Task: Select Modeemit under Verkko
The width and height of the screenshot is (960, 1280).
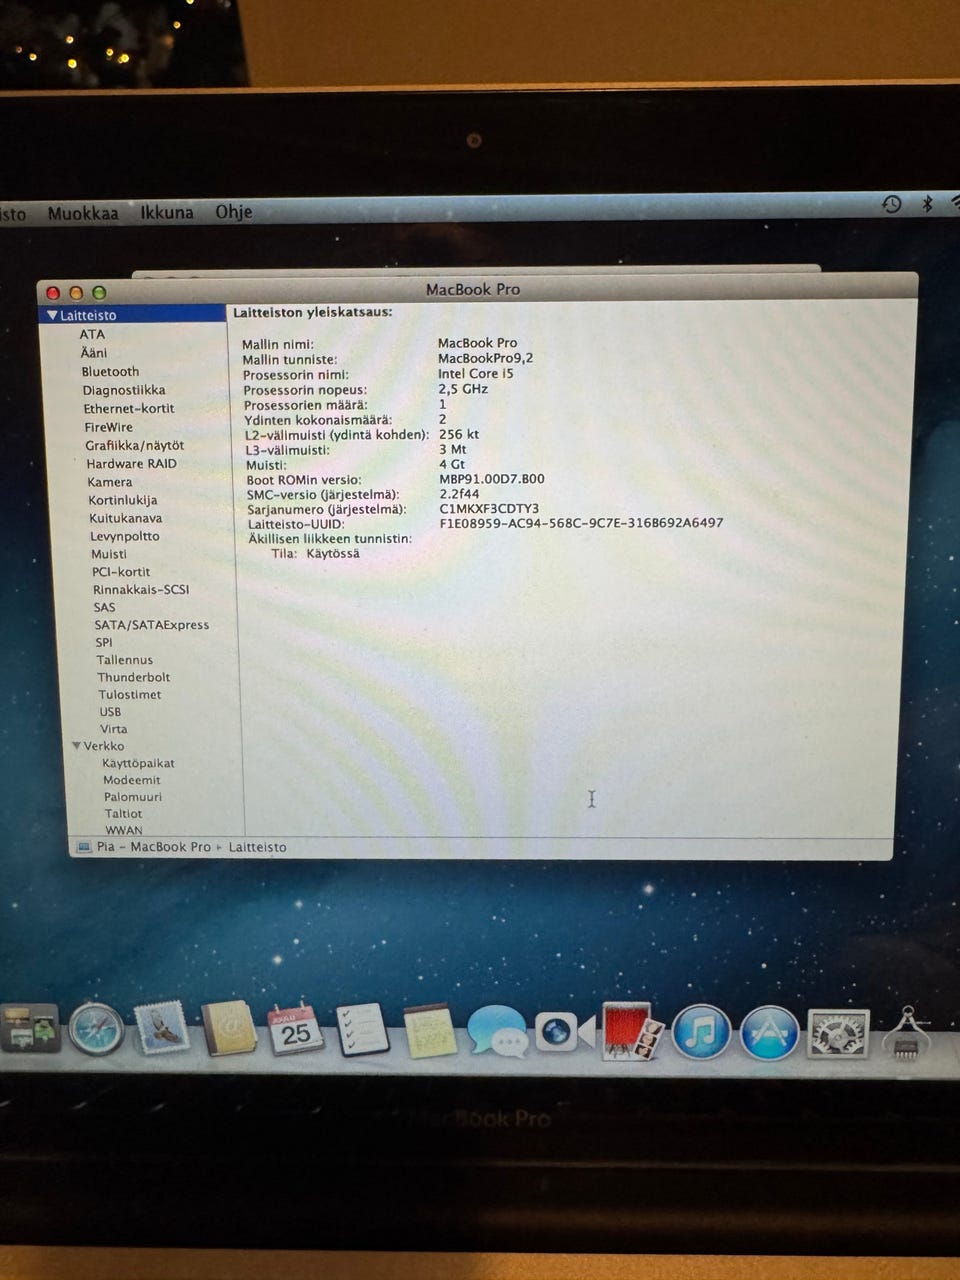Action: click(131, 780)
